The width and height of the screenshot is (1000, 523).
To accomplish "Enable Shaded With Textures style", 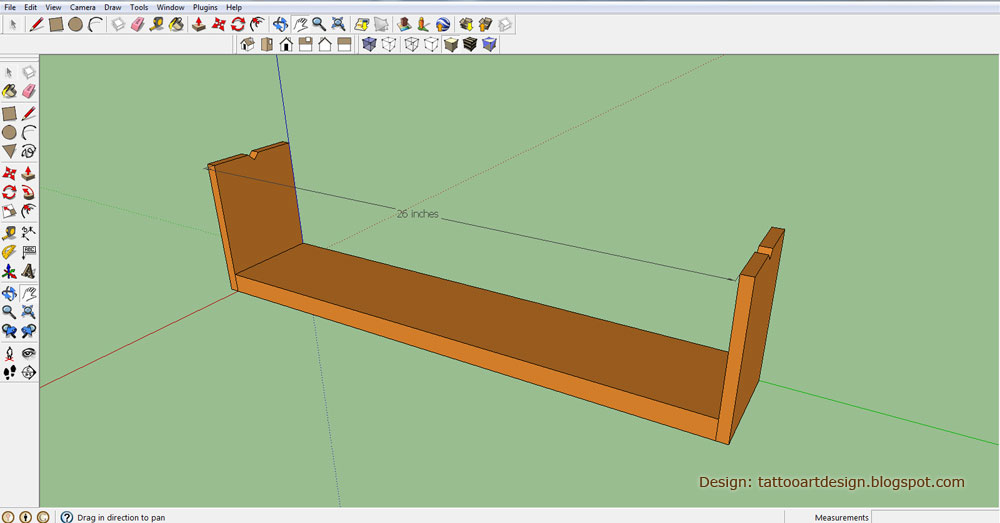I will (x=470, y=45).
